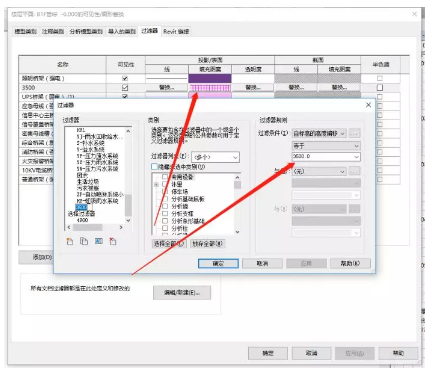Screen dimensions: 433x374
Task: Check the 停车场 category checkbox
Action: (165, 191)
